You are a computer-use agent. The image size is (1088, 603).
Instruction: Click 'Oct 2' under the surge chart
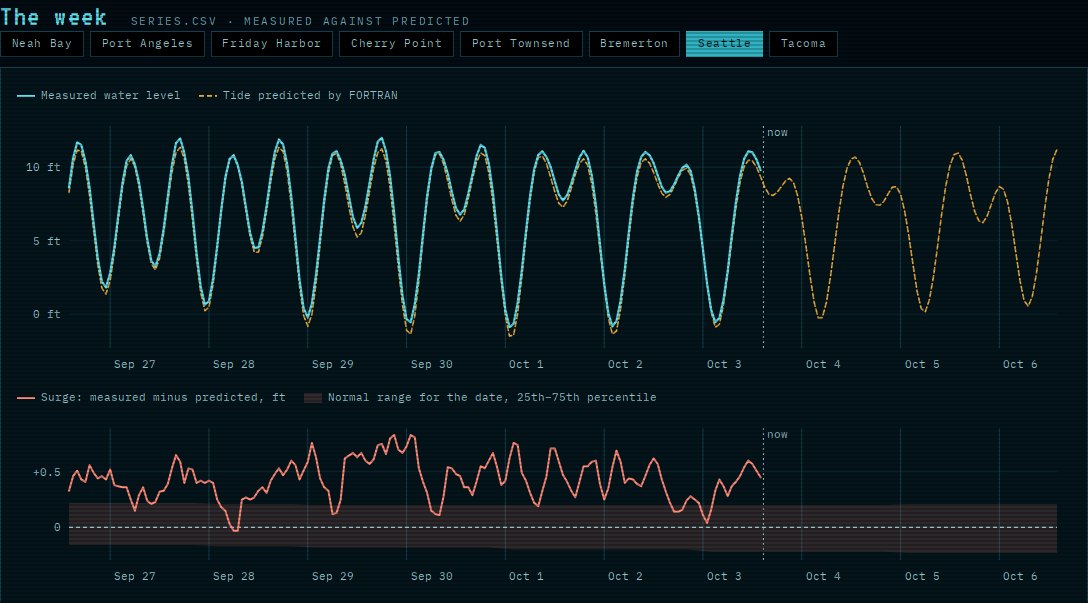[625, 577]
